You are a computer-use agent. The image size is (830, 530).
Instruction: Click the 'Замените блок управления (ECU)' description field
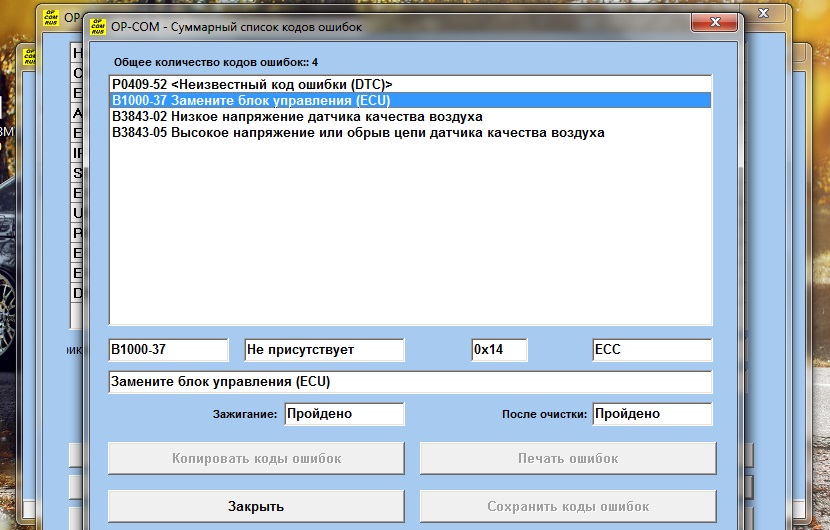pyautogui.click(x=409, y=382)
